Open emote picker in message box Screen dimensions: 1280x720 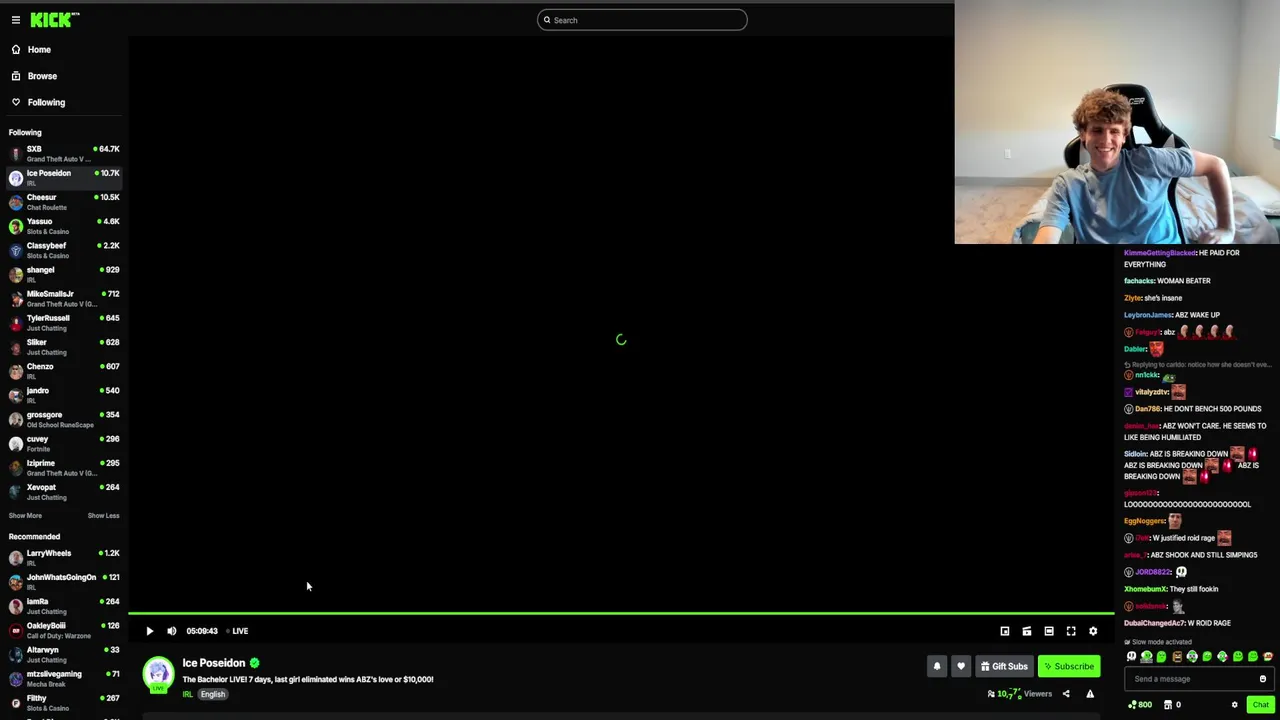point(1262,679)
